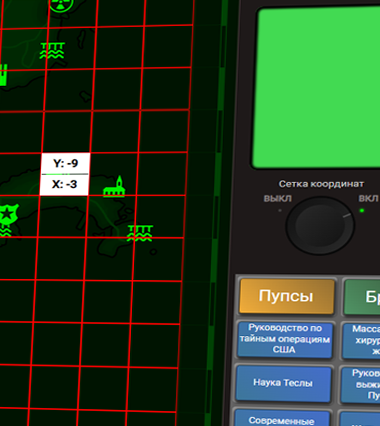380x426 pixels.
Task: Click the Современные button at bottom
Action: coord(282,418)
